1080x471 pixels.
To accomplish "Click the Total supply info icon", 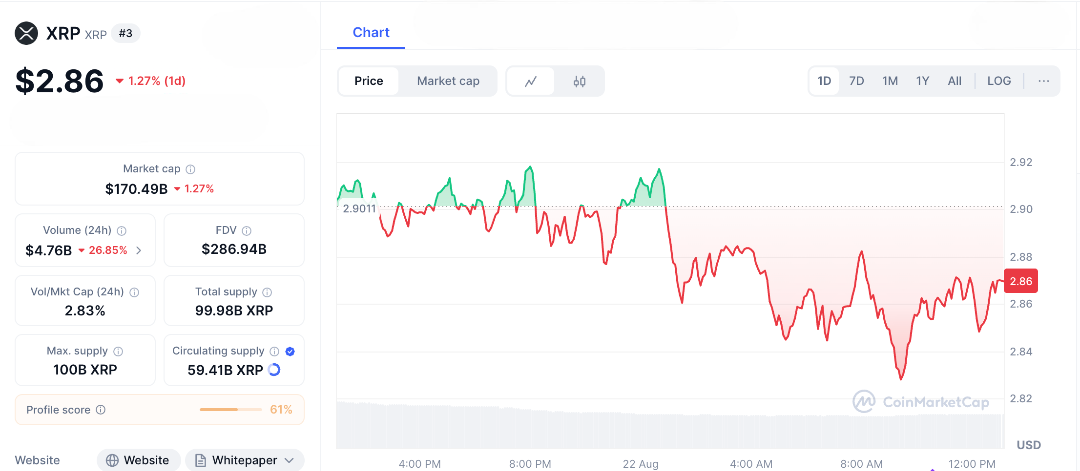I will (x=267, y=292).
